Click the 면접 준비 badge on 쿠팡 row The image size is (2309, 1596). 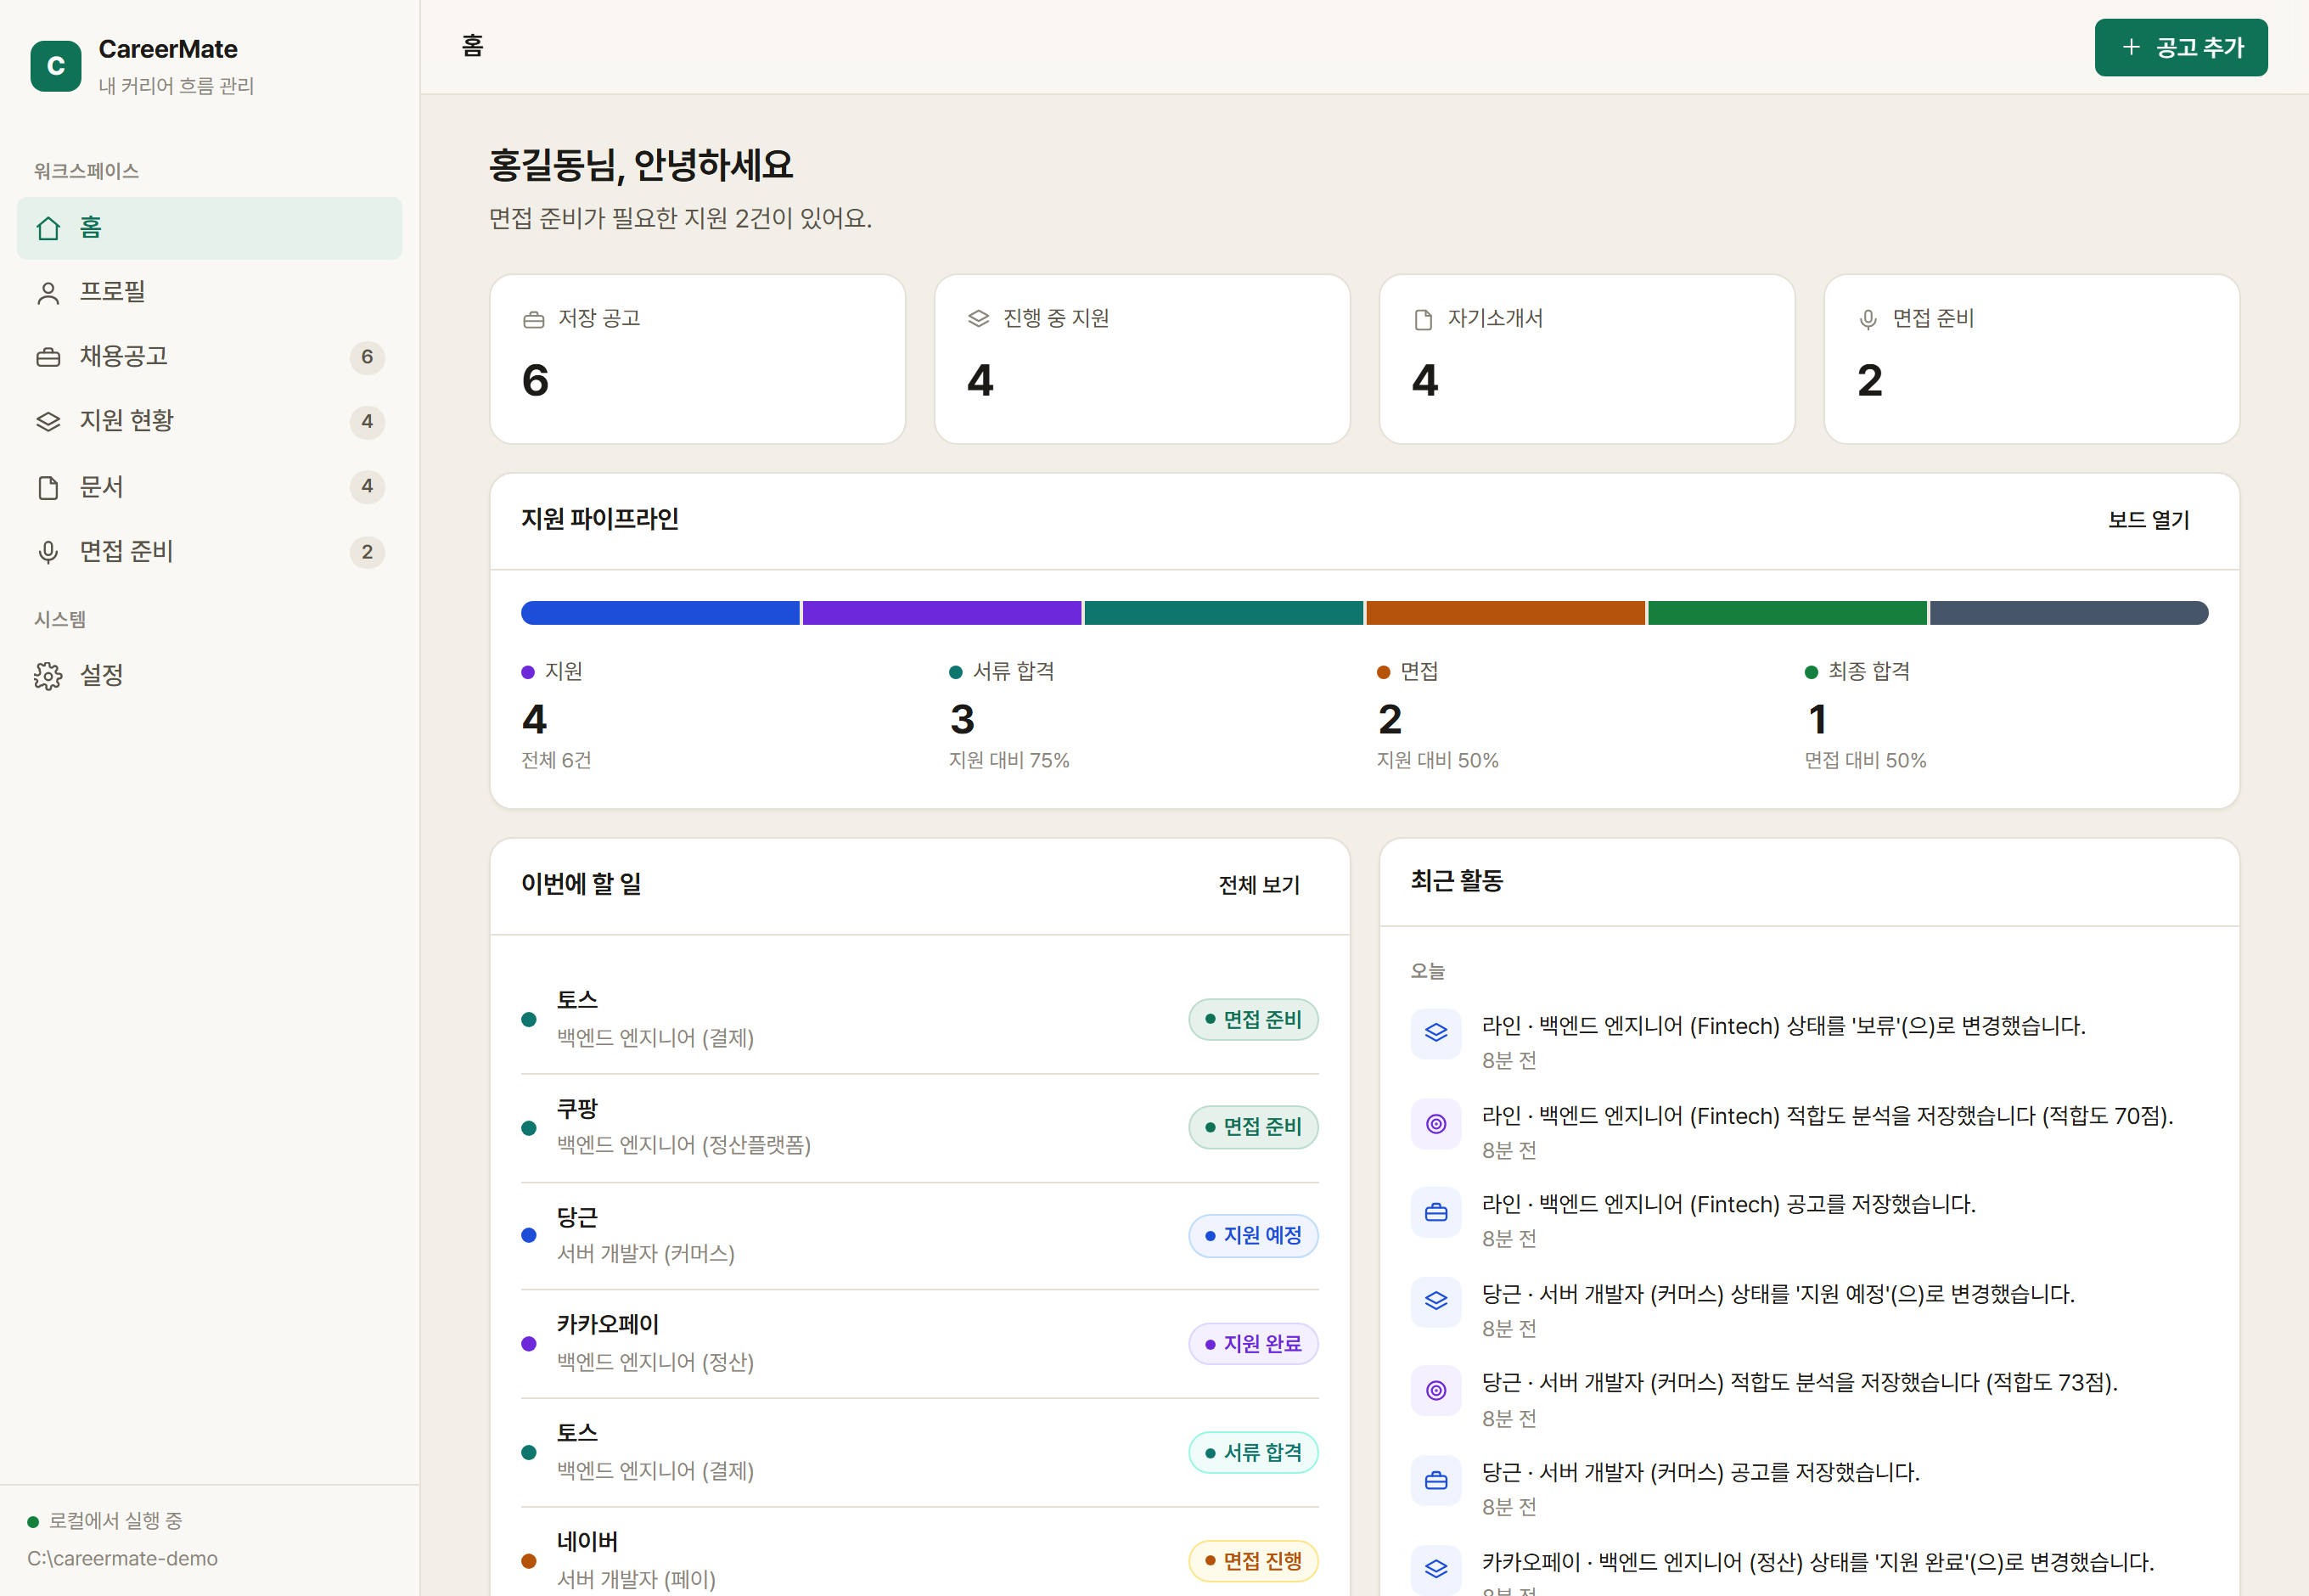click(x=1253, y=1127)
